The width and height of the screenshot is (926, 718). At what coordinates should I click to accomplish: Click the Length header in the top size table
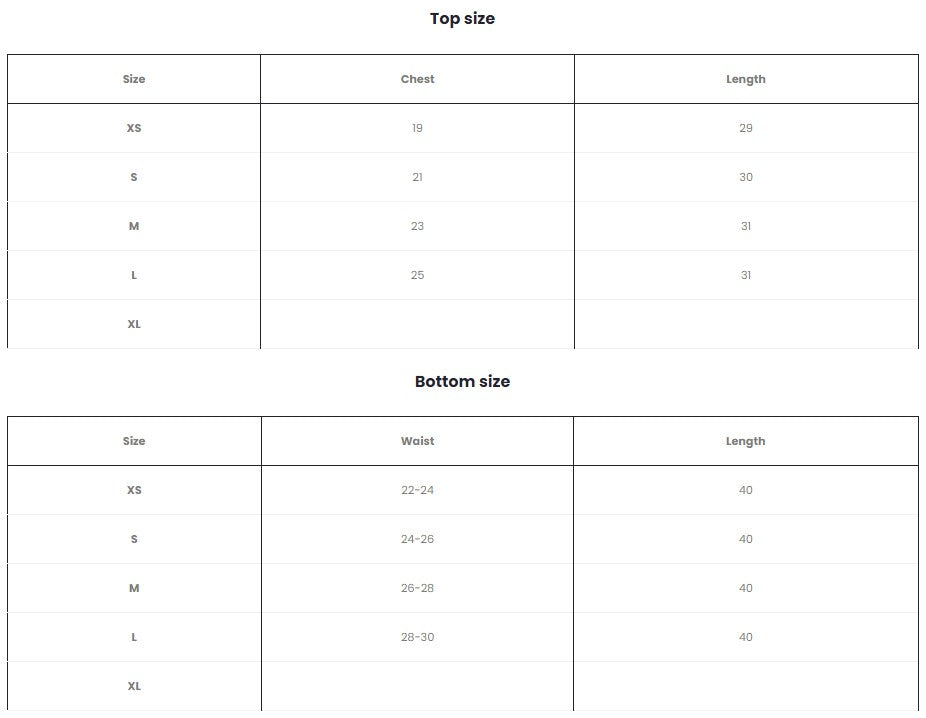(745, 79)
